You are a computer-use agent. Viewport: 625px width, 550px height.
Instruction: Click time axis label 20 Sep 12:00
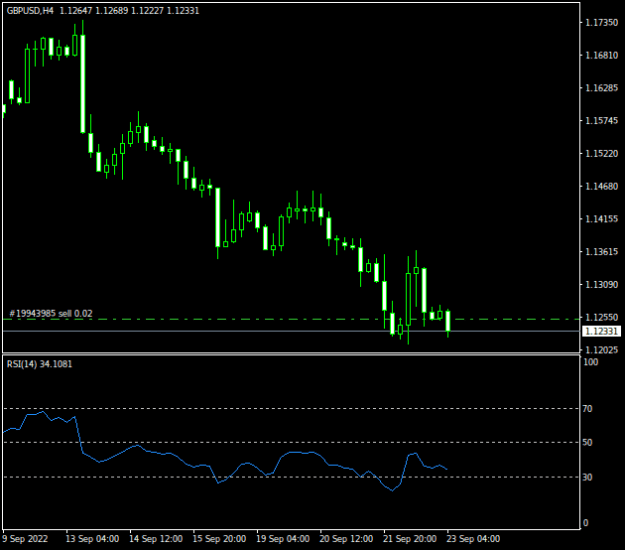tap(346, 539)
